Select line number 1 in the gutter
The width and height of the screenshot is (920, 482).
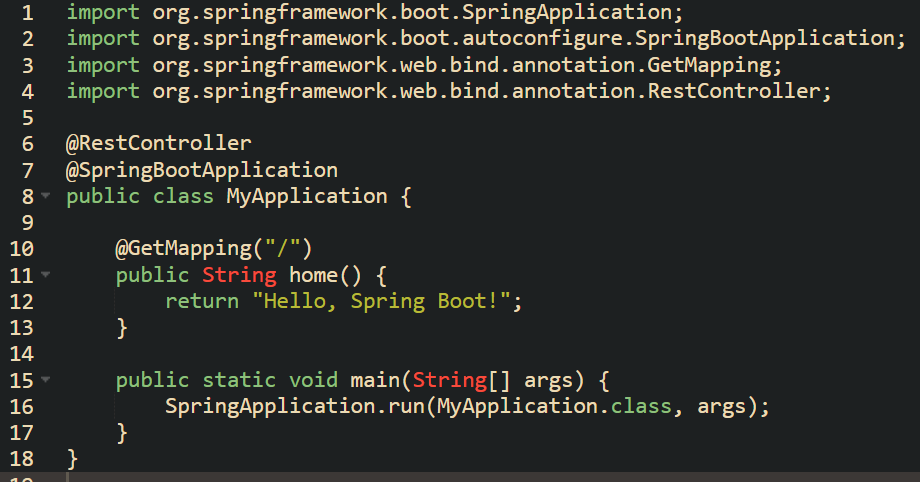tap(28, 12)
